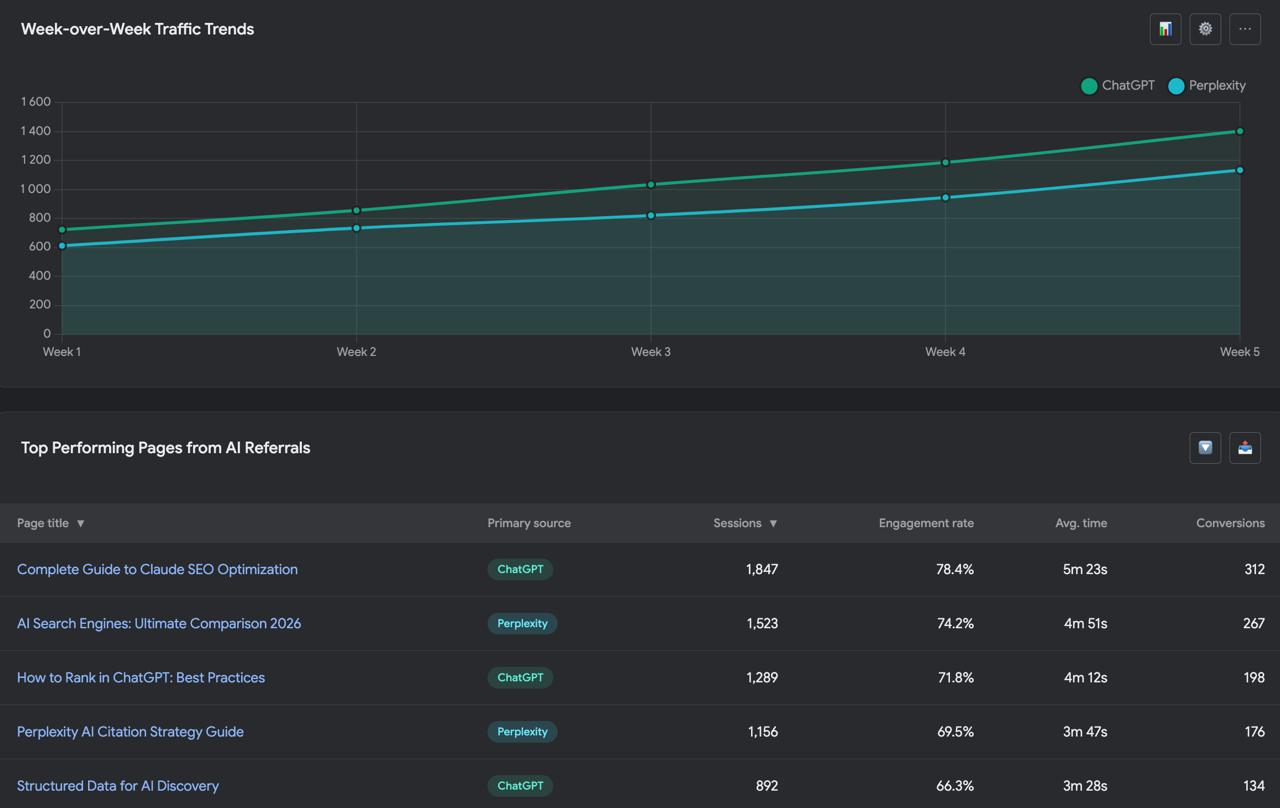Click the engagement rate 71.8%

pyautogui.click(x=955, y=677)
